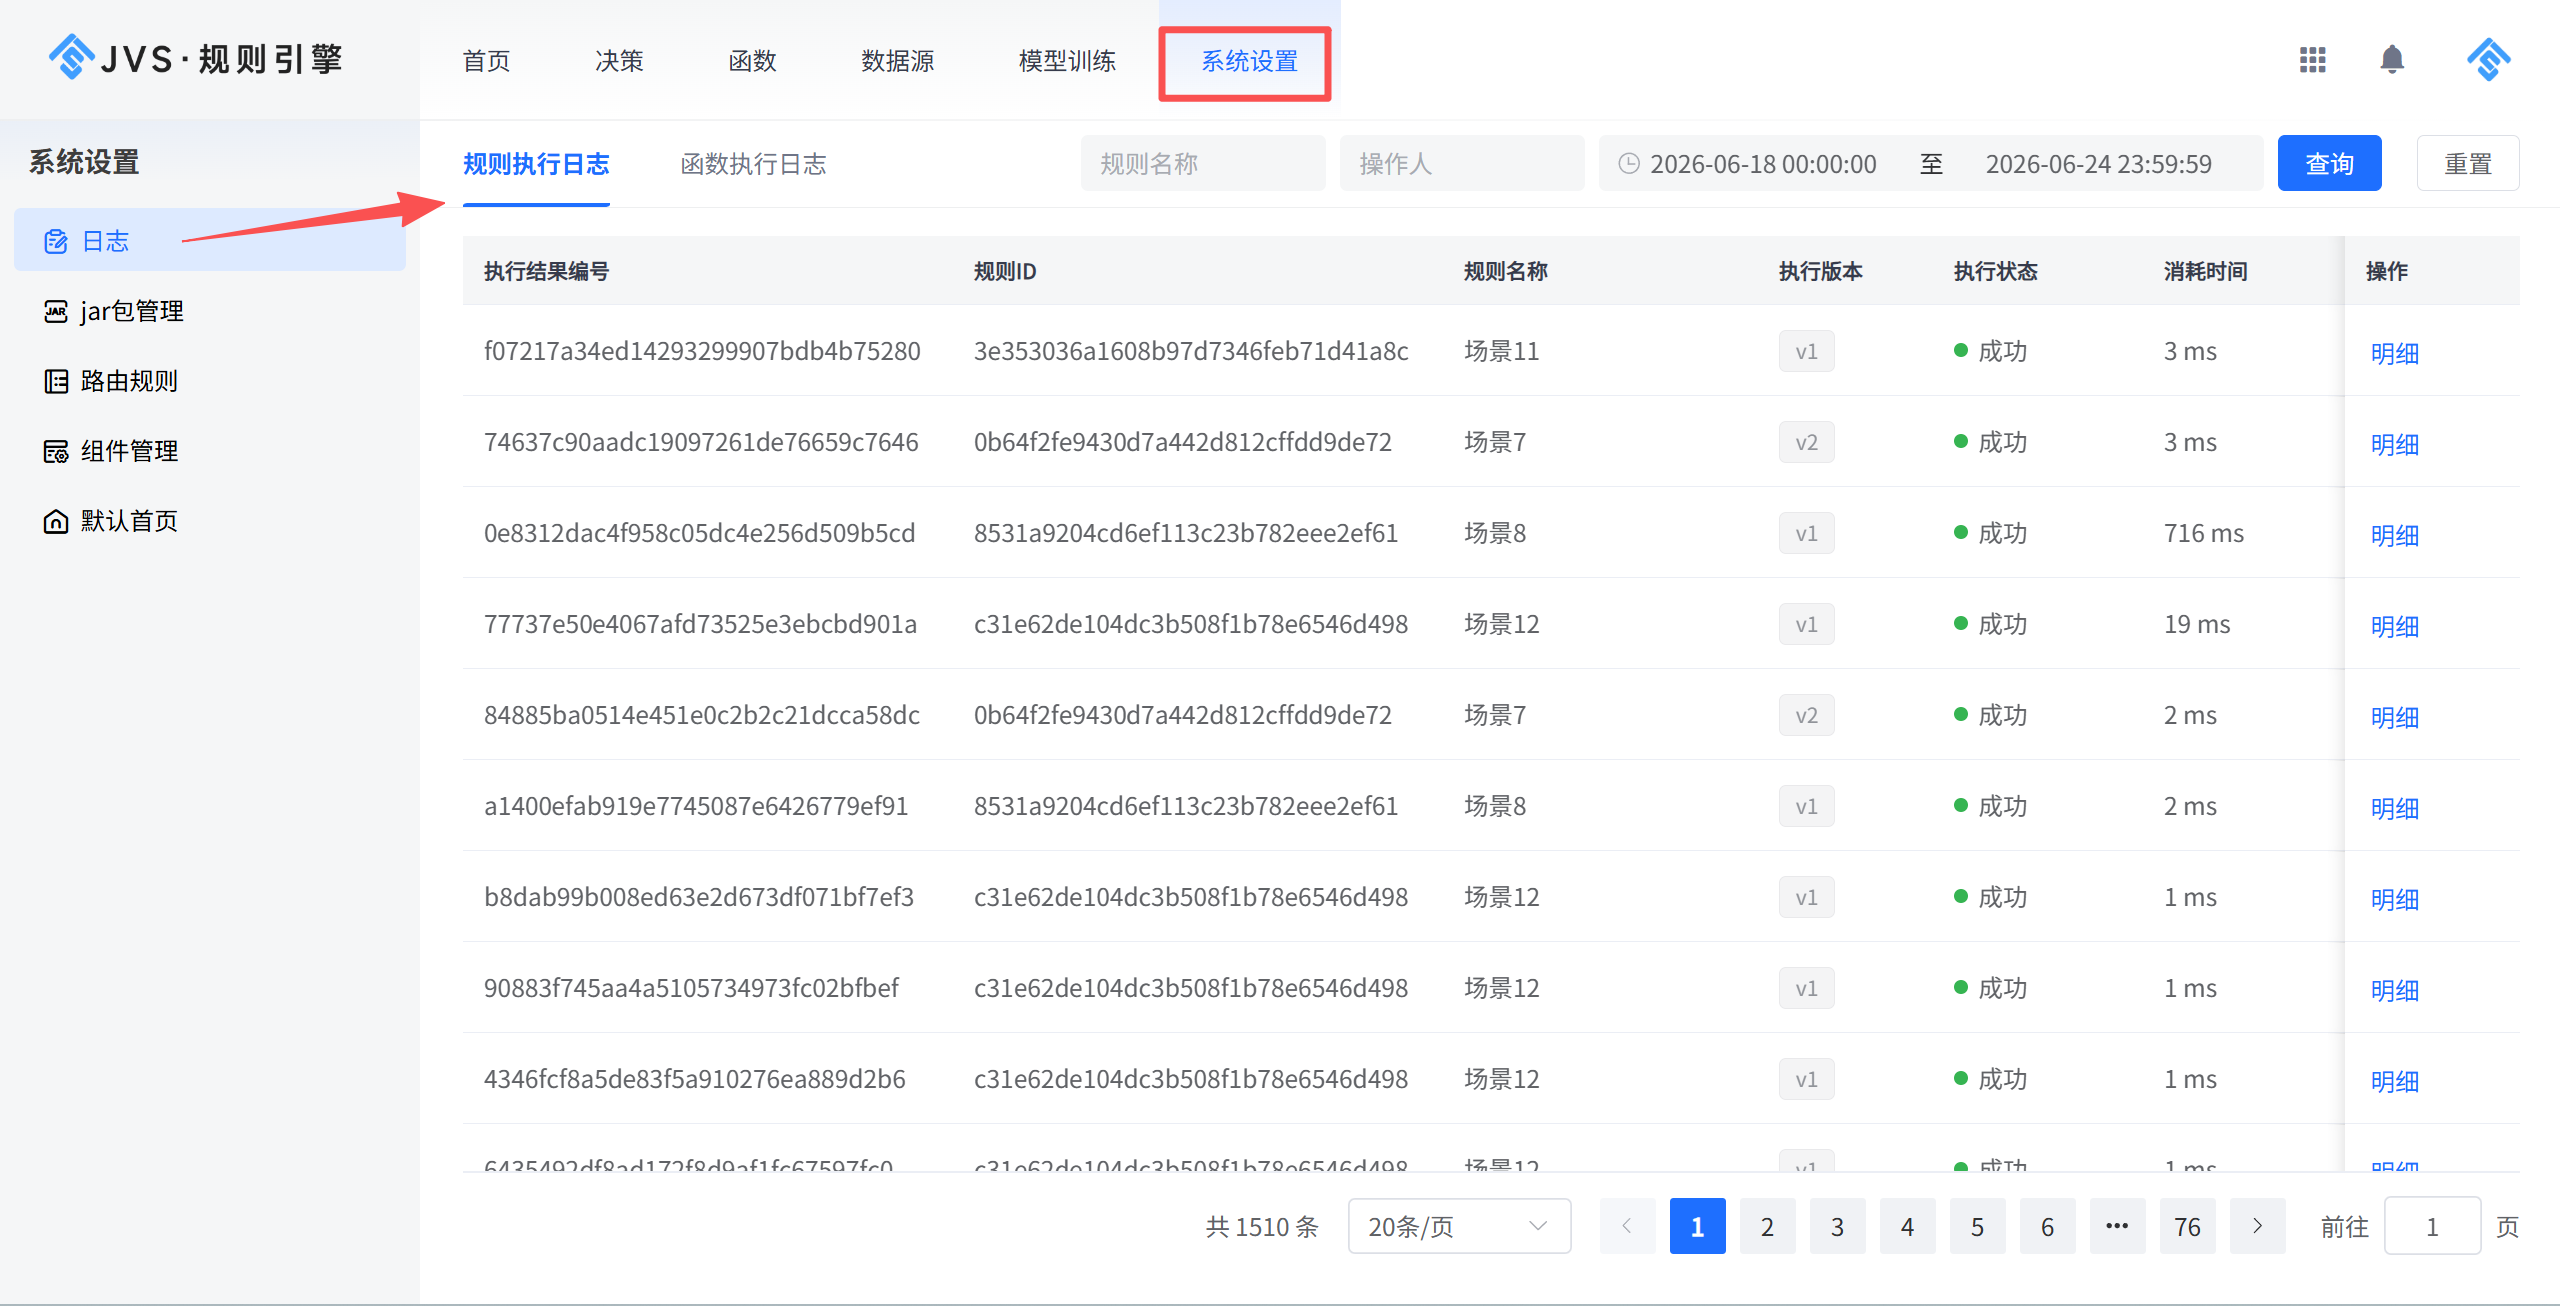Select 日志 in the sidebar
The height and width of the screenshot is (1306, 2560).
[210, 241]
